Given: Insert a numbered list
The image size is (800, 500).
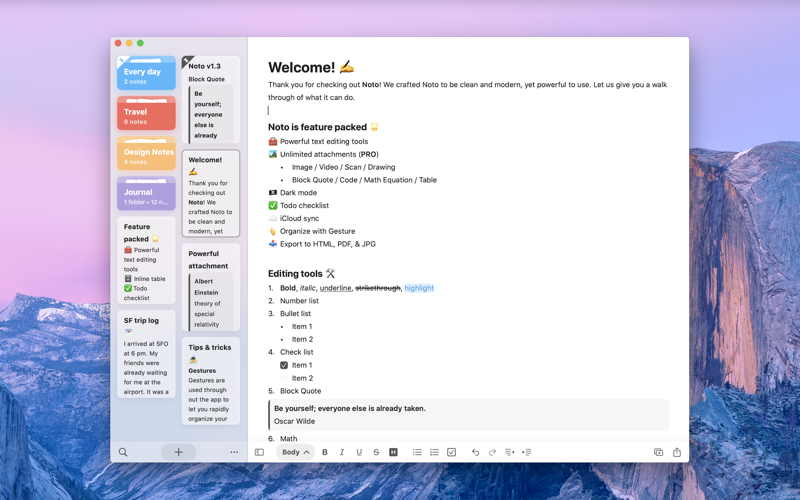Looking at the screenshot, I should (x=434, y=452).
